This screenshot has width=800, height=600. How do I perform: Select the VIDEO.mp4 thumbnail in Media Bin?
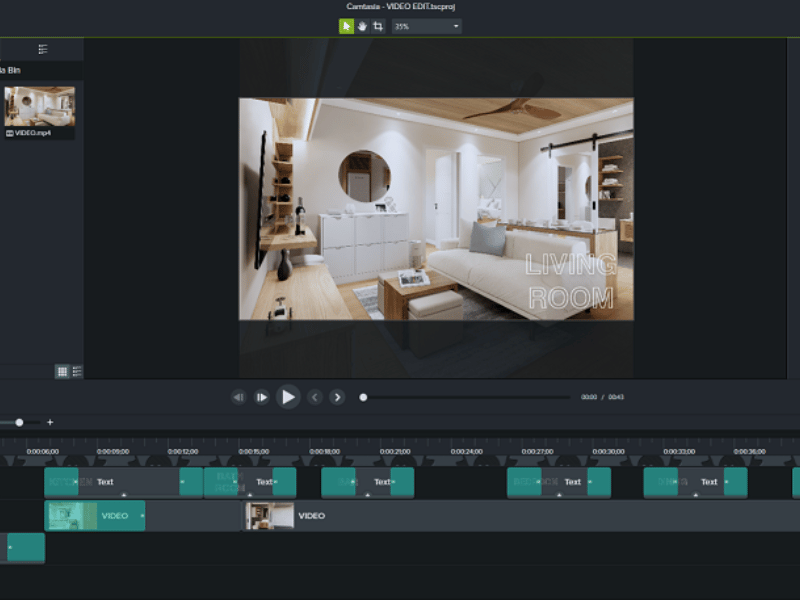(40, 106)
